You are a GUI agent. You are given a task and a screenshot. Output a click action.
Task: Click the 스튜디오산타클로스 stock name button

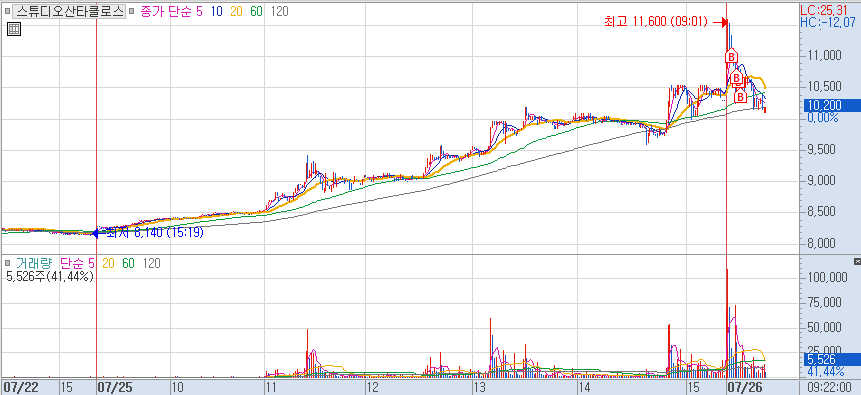[69, 11]
